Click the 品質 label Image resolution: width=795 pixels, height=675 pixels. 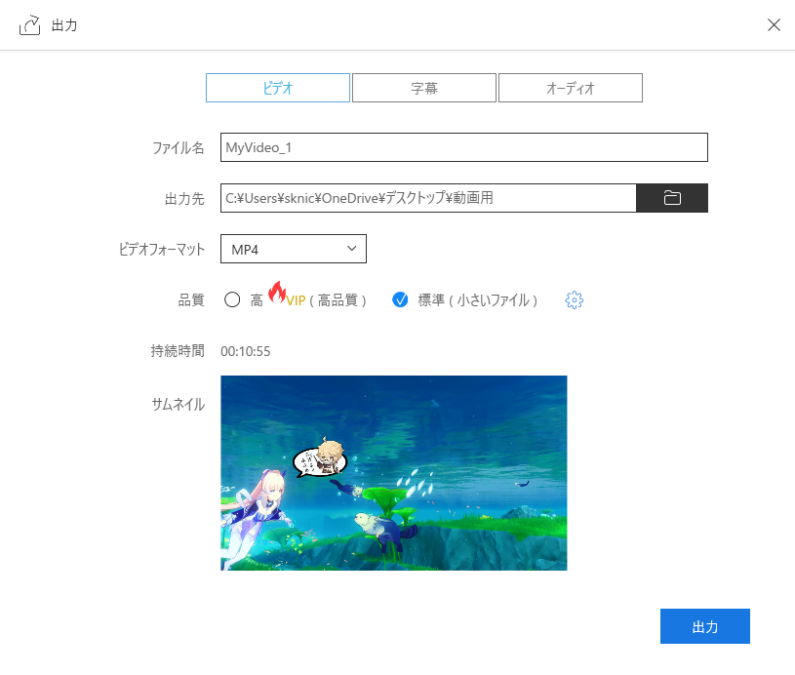[191, 300]
